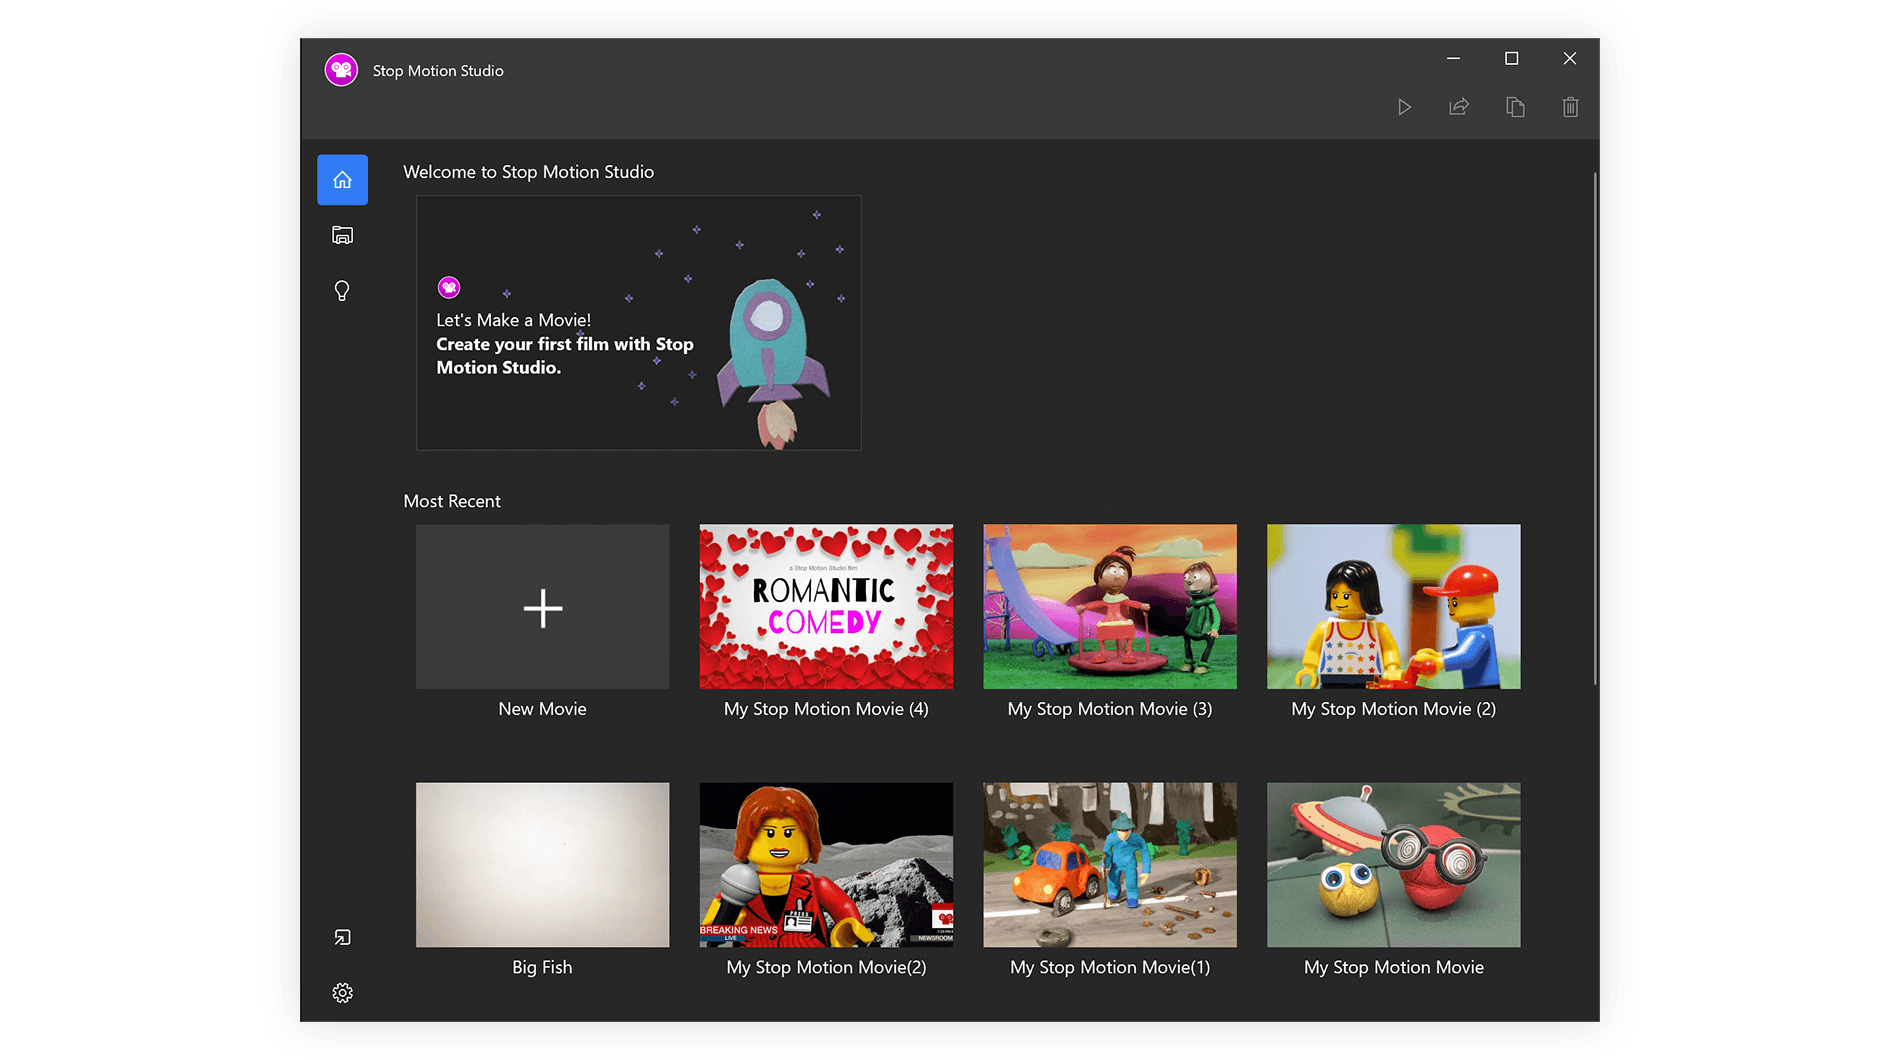Click the Share toolbar icon
Screen dimensions: 1900x1060
click(1459, 107)
